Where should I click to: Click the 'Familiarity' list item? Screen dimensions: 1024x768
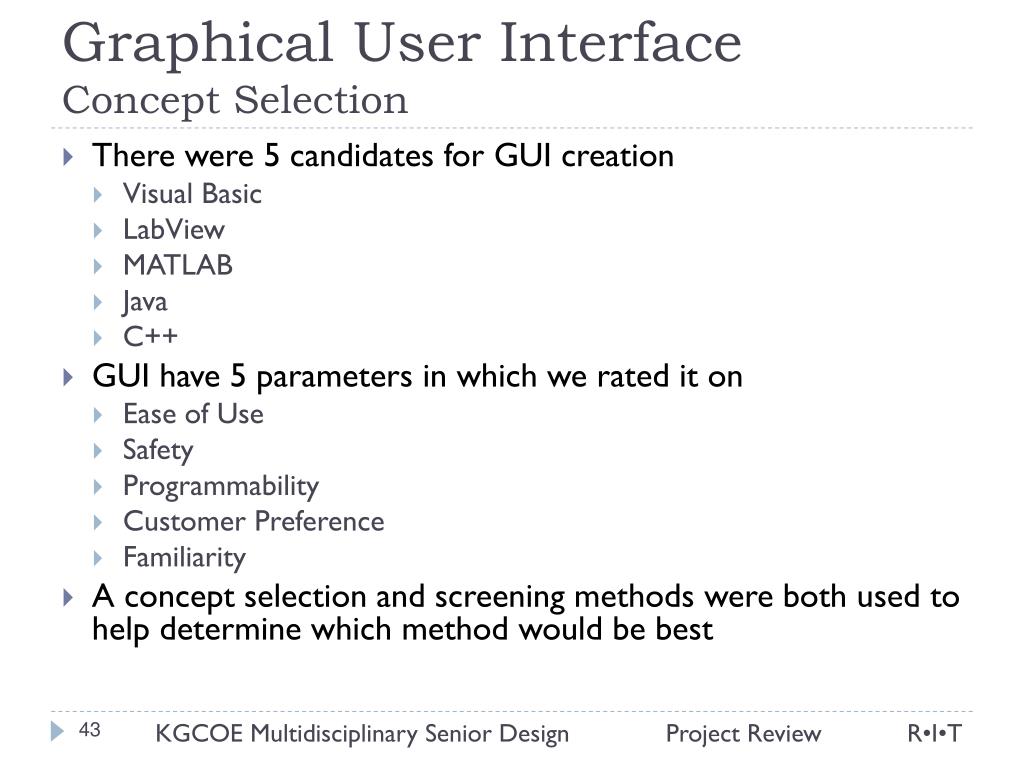coord(184,557)
